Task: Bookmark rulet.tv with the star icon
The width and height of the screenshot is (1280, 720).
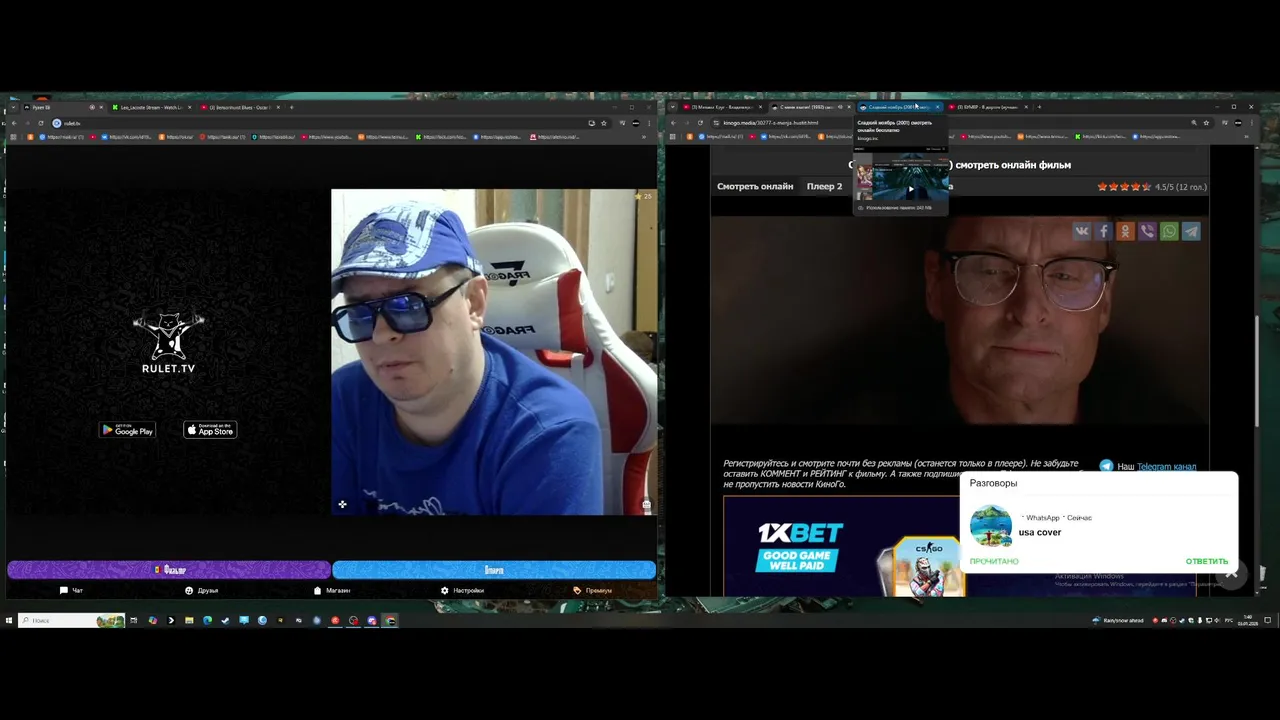Action: (x=604, y=123)
